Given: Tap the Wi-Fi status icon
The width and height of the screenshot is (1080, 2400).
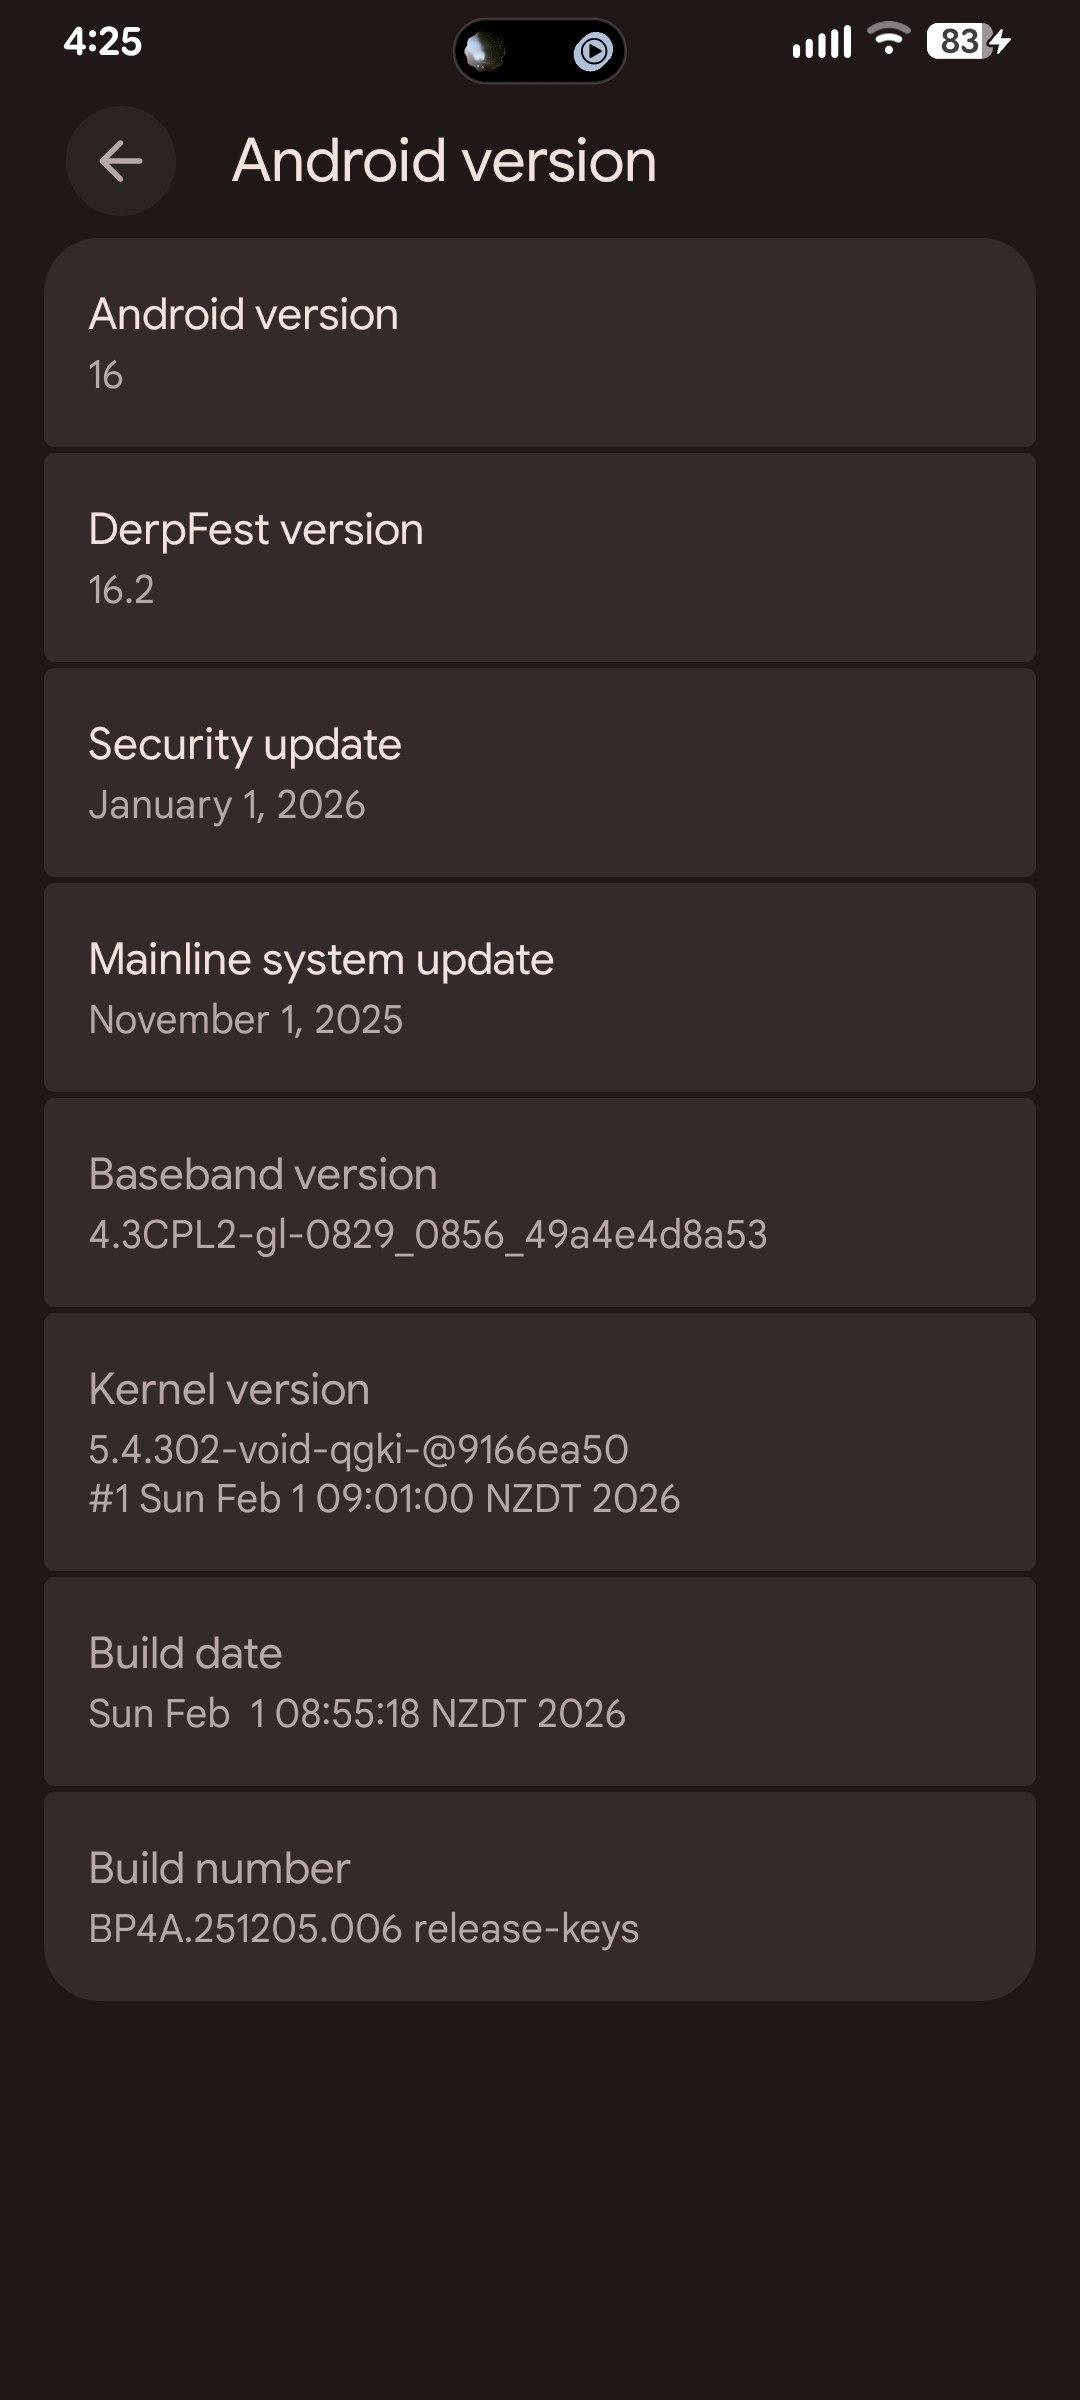Looking at the screenshot, I should click(x=887, y=39).
